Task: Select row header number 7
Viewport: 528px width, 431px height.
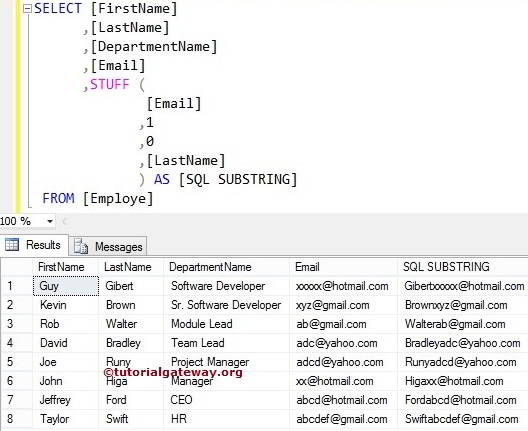Action: (x=17, y=400)
